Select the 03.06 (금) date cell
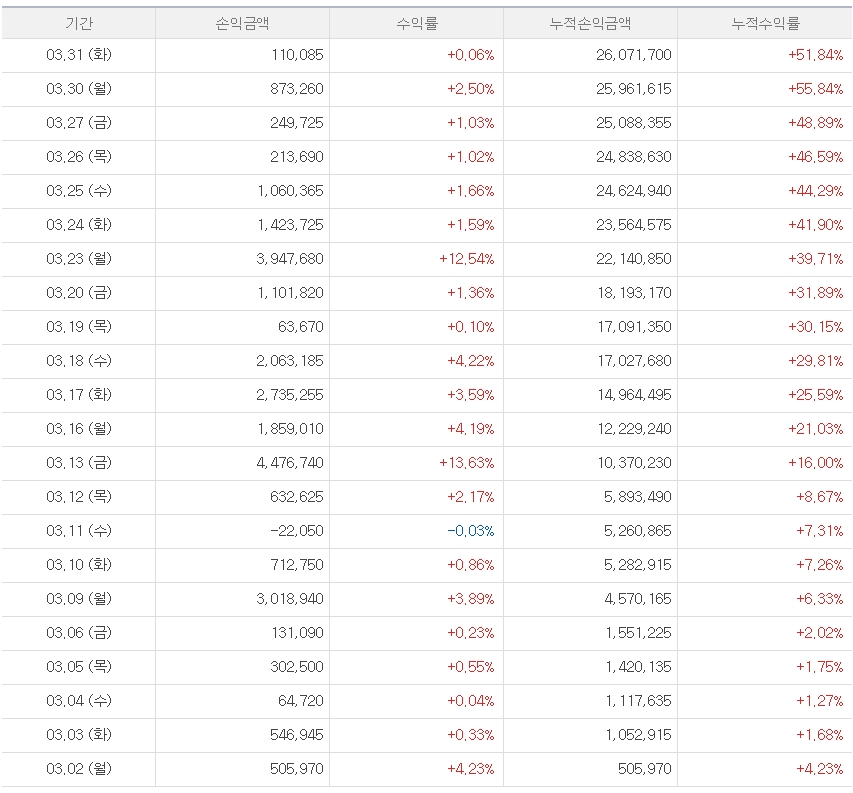The width and height of the screenshot is (853, 793). pos(79,633)
